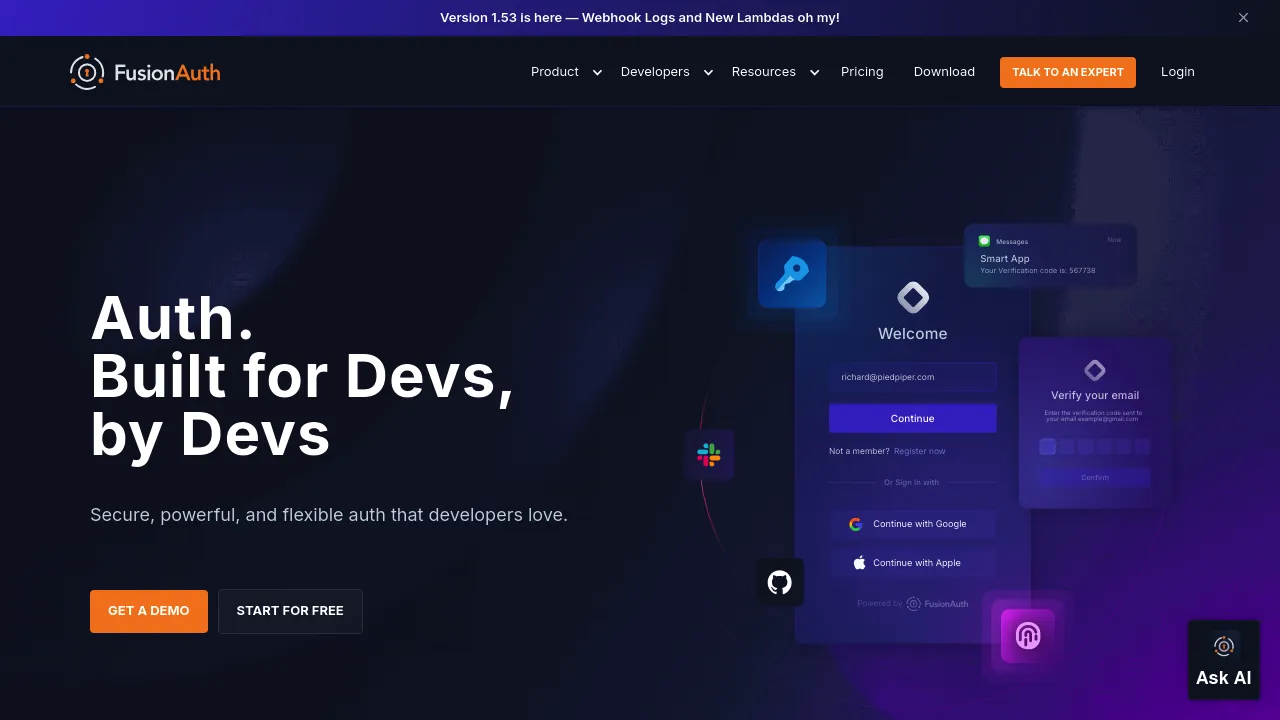Click the Start for Free button

coord(290,611)
